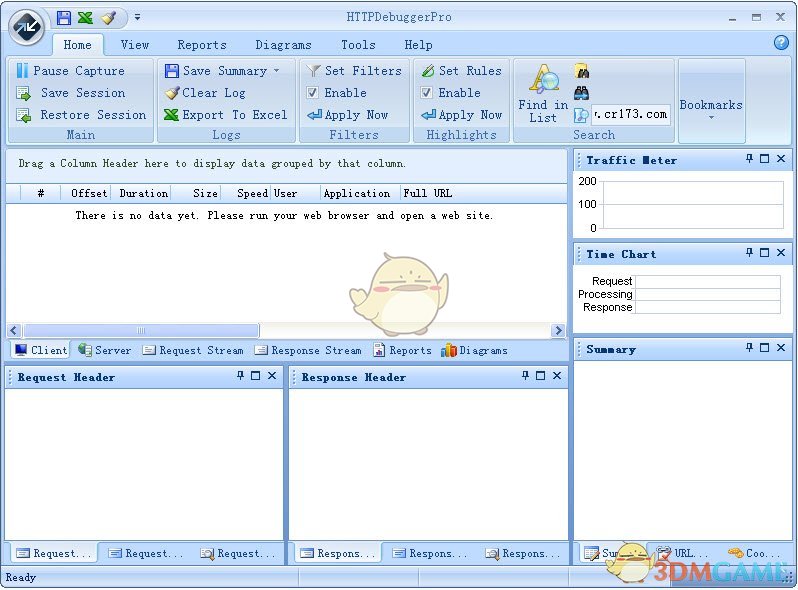This screenshot has height=590, width=798.
Task: Click Restore Session in Main group
Action: tap(92, 115)
